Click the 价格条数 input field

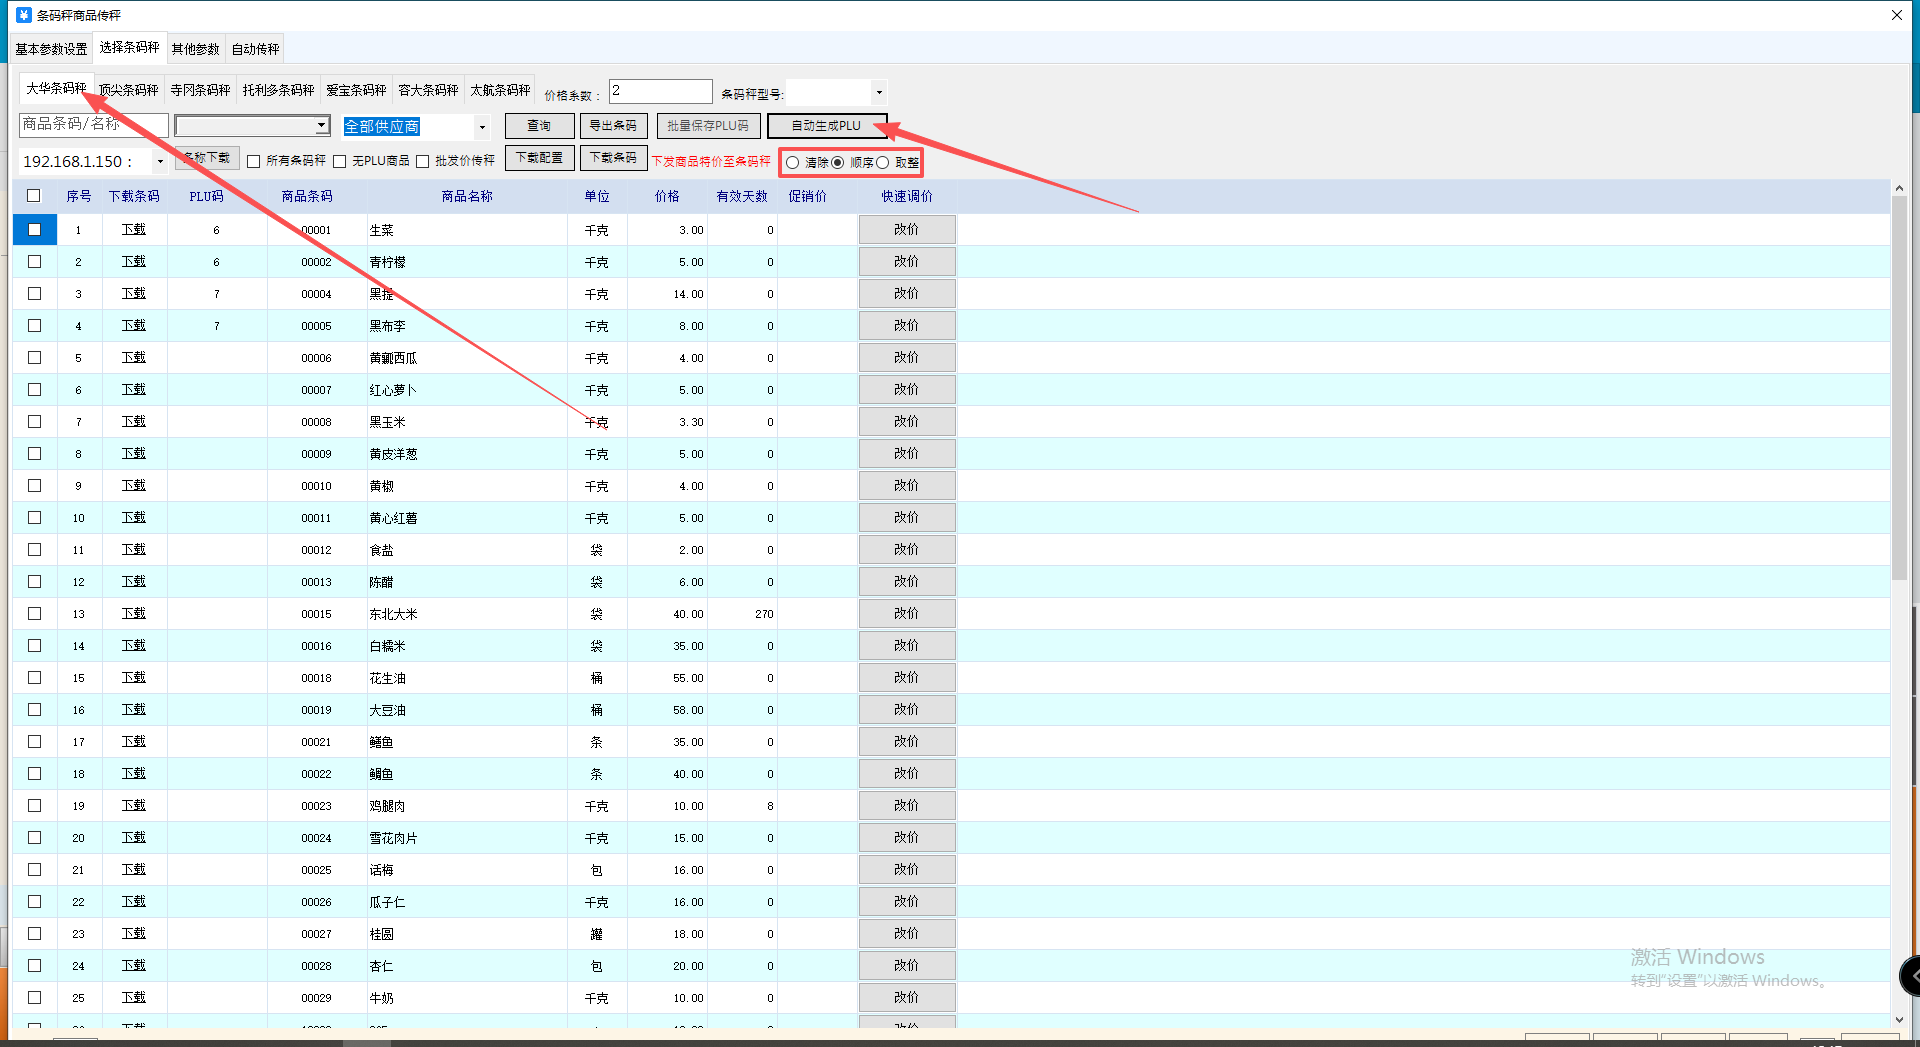(660, 92)
